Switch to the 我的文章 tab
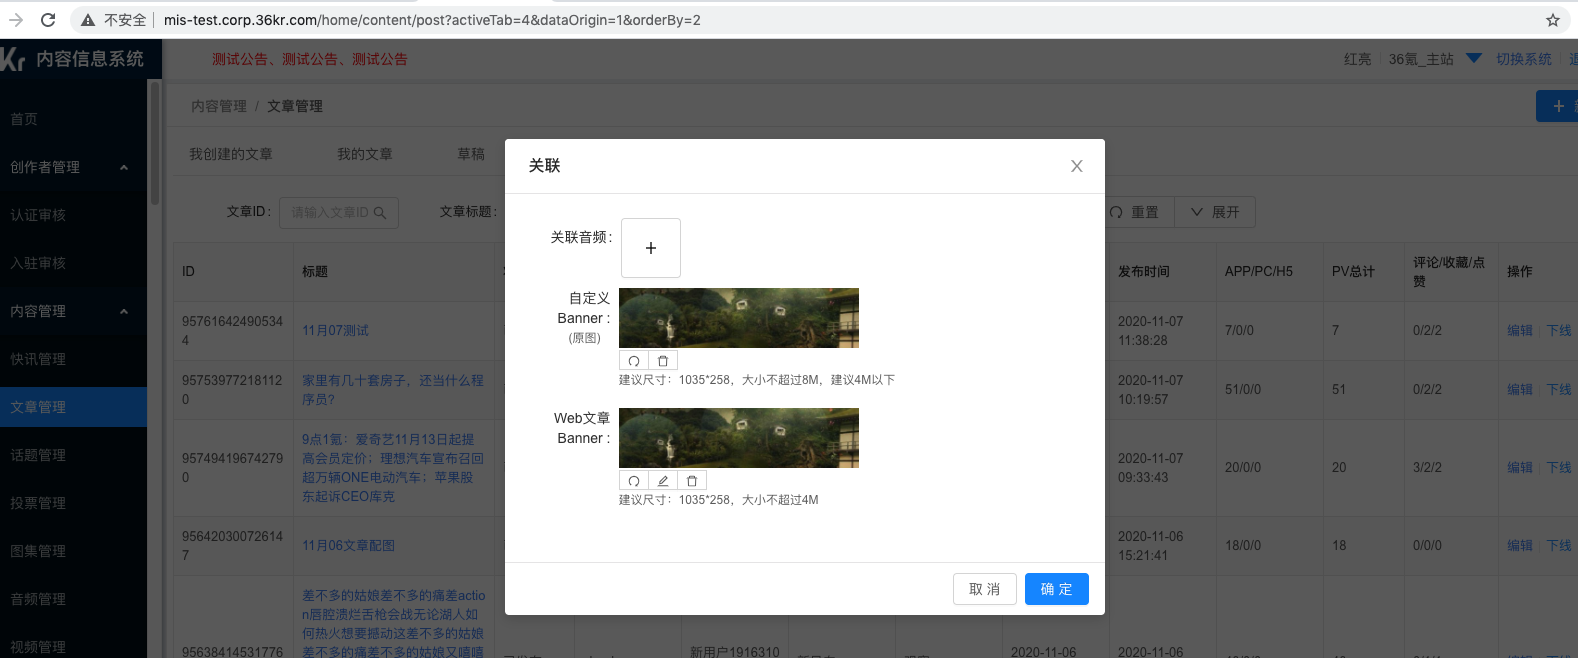Viewport: 1578px width, 658px height. [x=364, y=154]
